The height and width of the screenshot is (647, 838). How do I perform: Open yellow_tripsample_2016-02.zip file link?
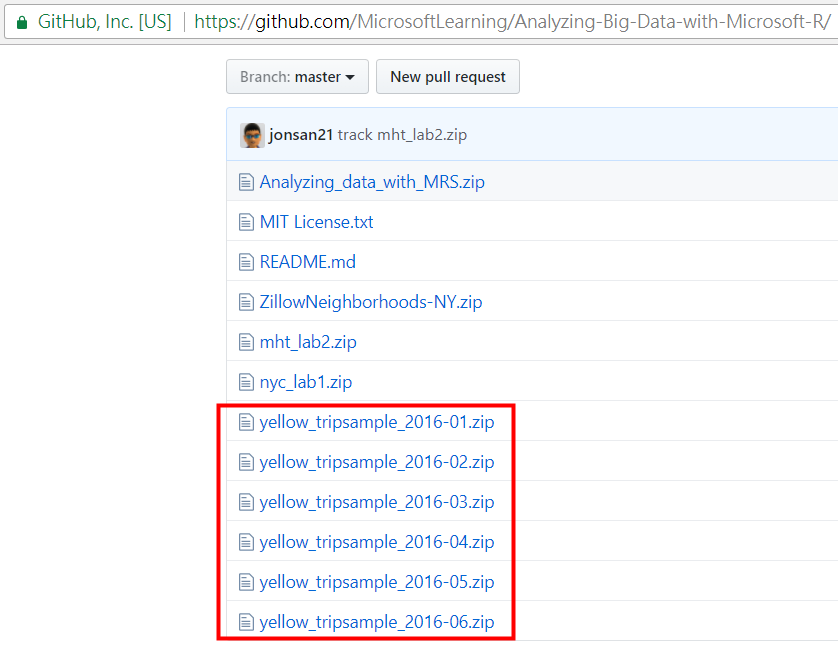[377, 462]
